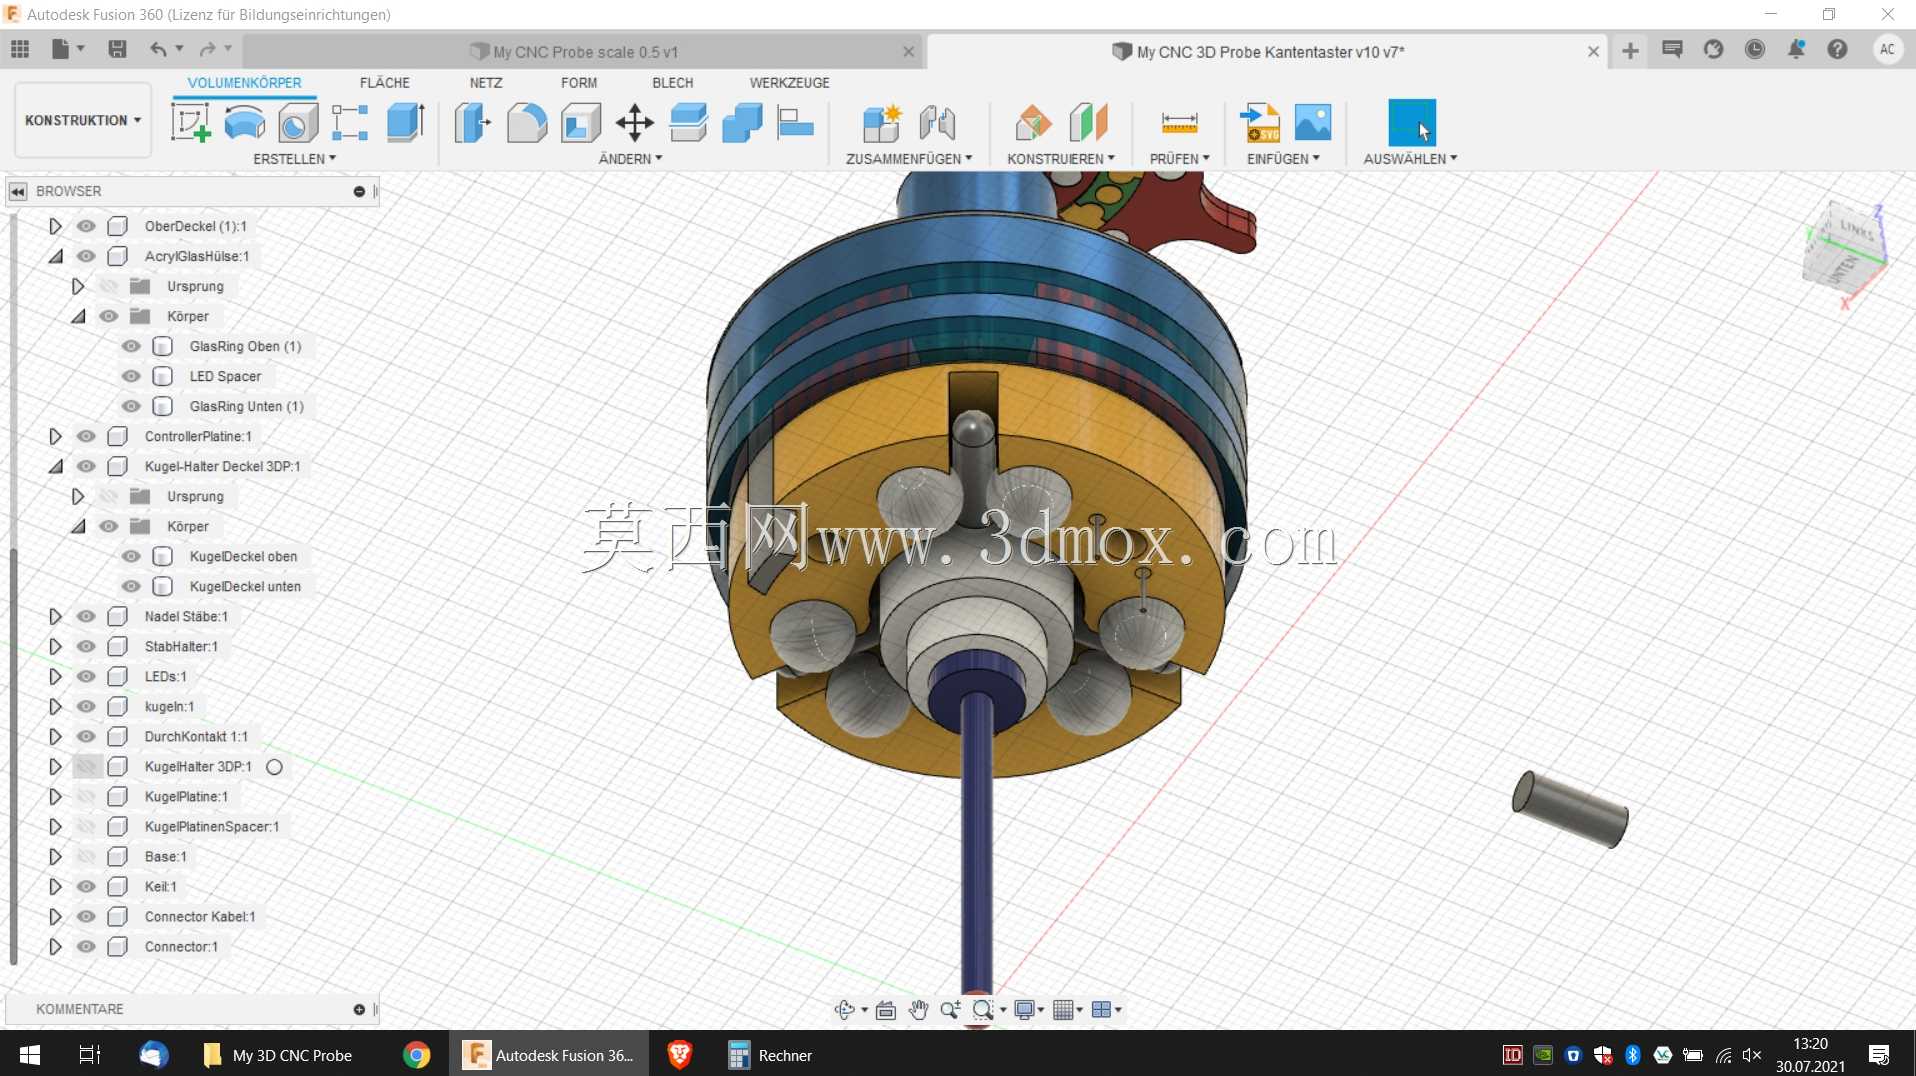Open Rechner in Windows taskbar
Viewport: 1916px width, 1076px height.
771,1055
